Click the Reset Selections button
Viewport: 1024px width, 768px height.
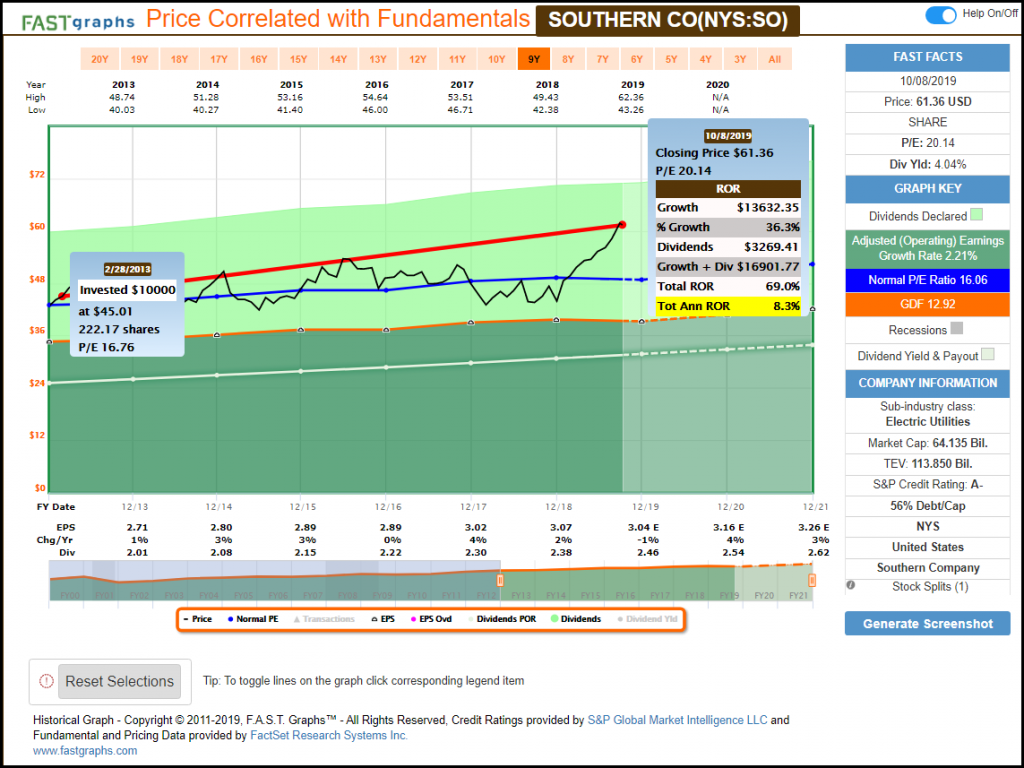pyautogui.click(x=119, y=681)
